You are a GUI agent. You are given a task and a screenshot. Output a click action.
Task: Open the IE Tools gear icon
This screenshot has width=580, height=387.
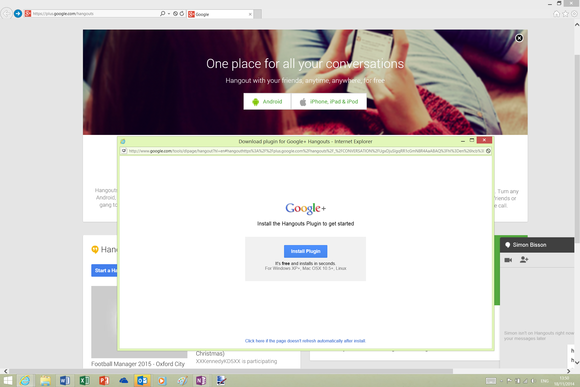(574, 14)
